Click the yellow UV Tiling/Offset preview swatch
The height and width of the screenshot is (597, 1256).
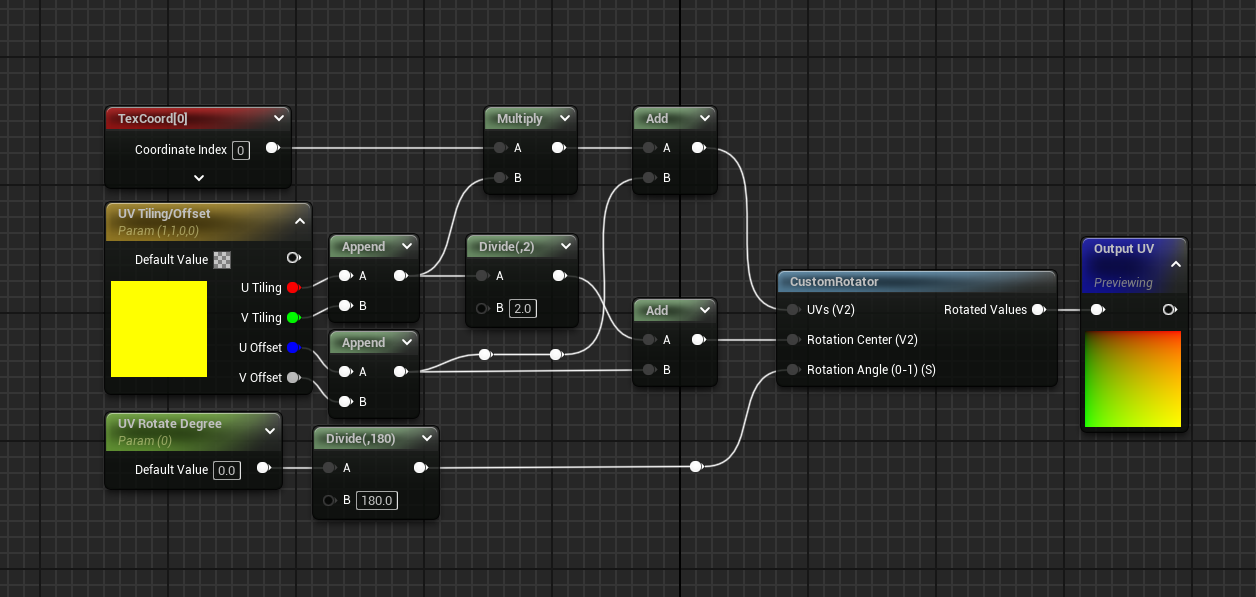(159, 329)
